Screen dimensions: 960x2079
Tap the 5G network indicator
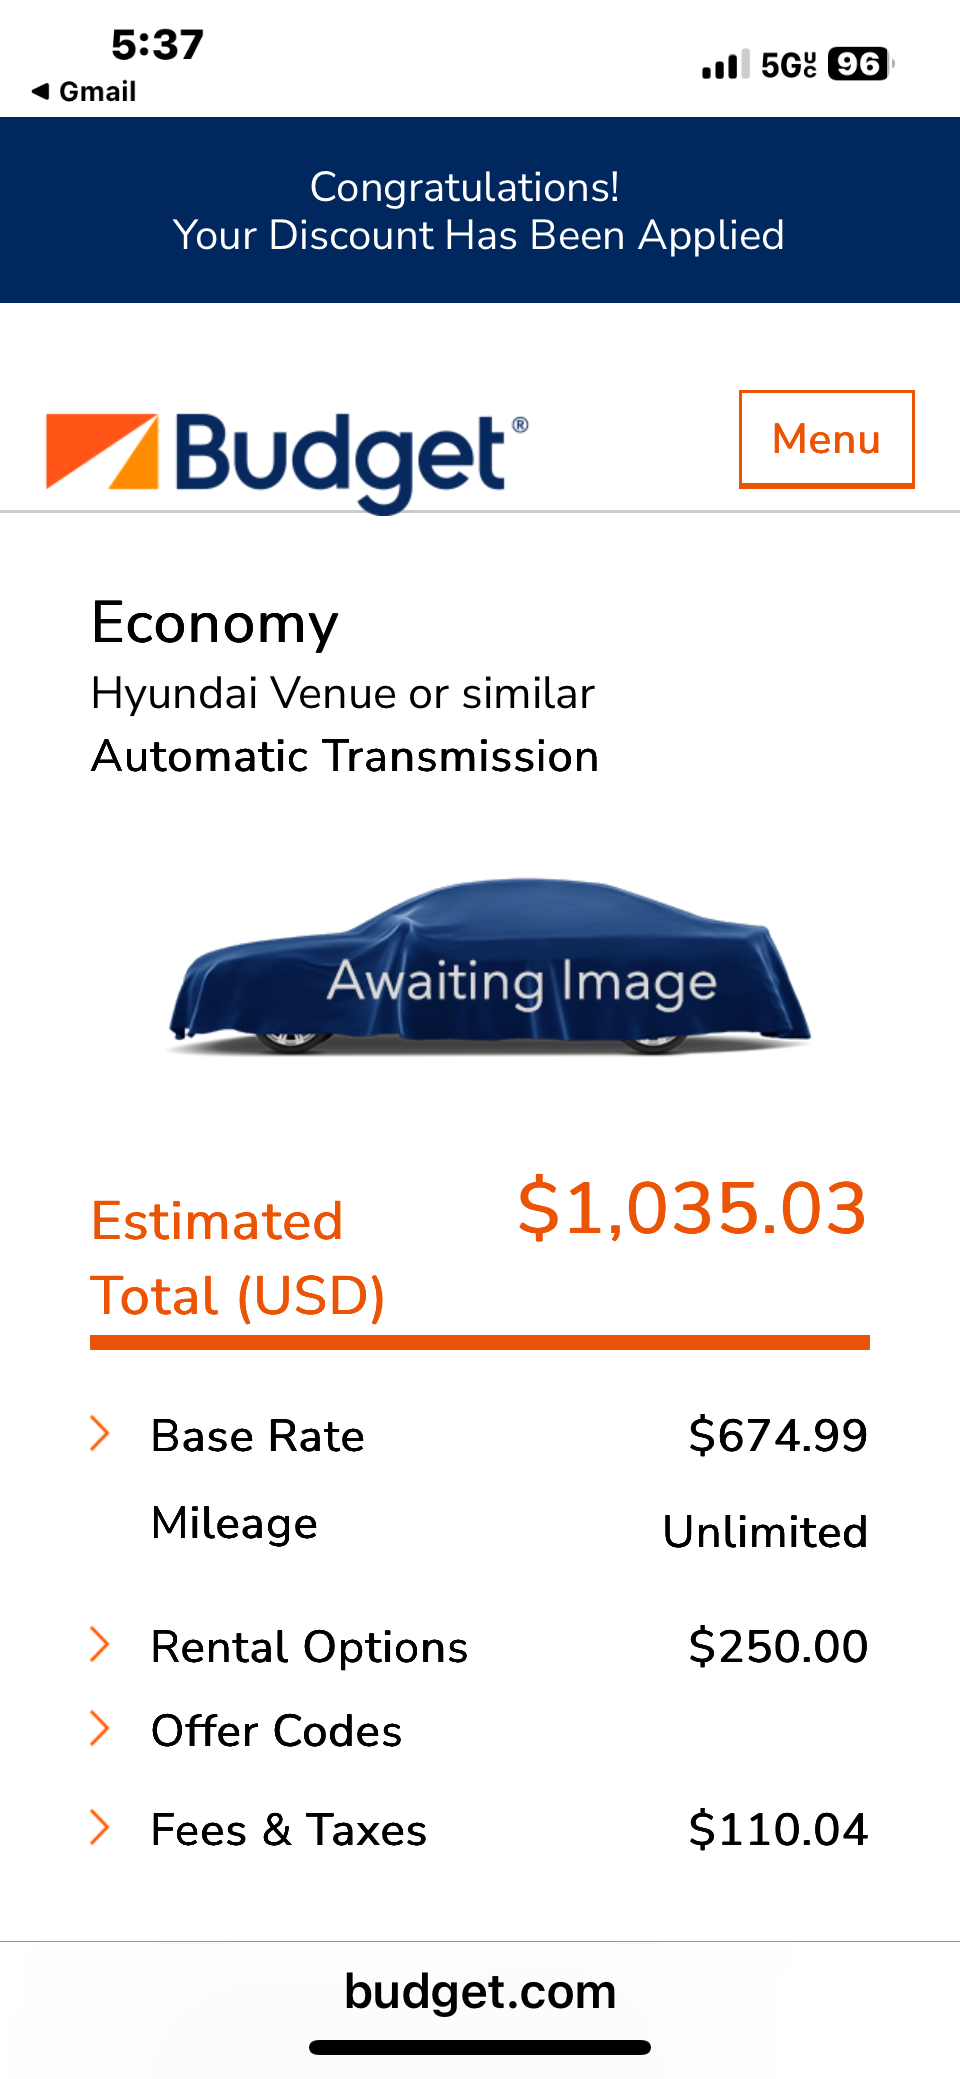tap(788, 65)
